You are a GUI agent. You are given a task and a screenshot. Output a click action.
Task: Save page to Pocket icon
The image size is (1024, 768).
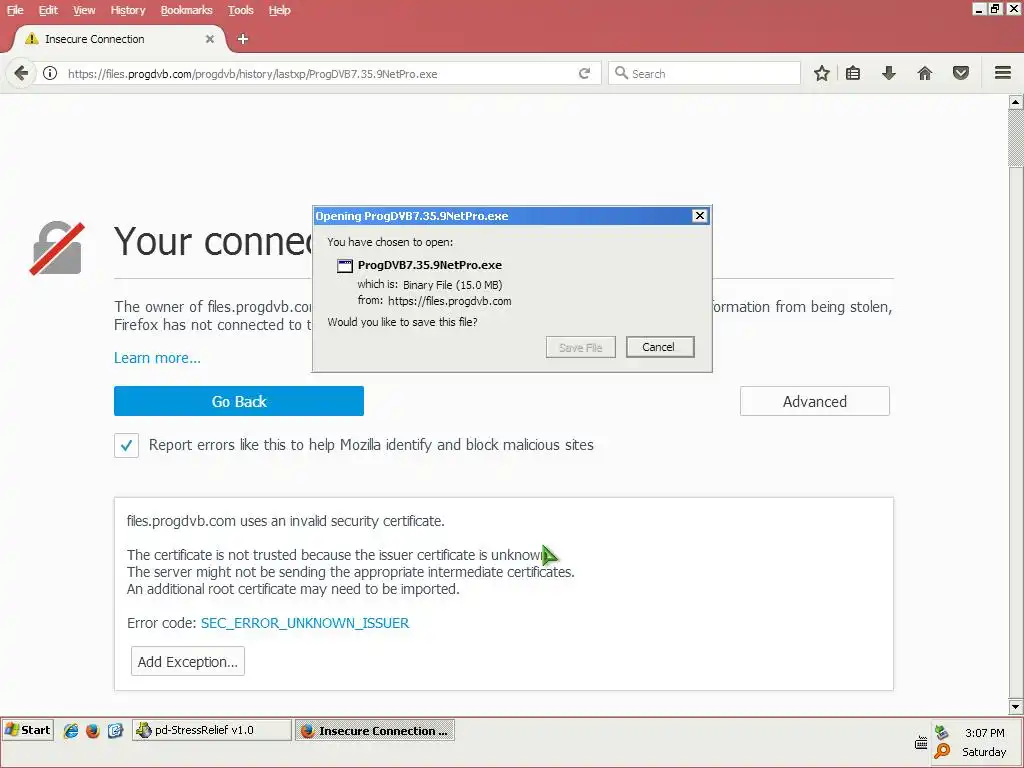coord(961,73)
